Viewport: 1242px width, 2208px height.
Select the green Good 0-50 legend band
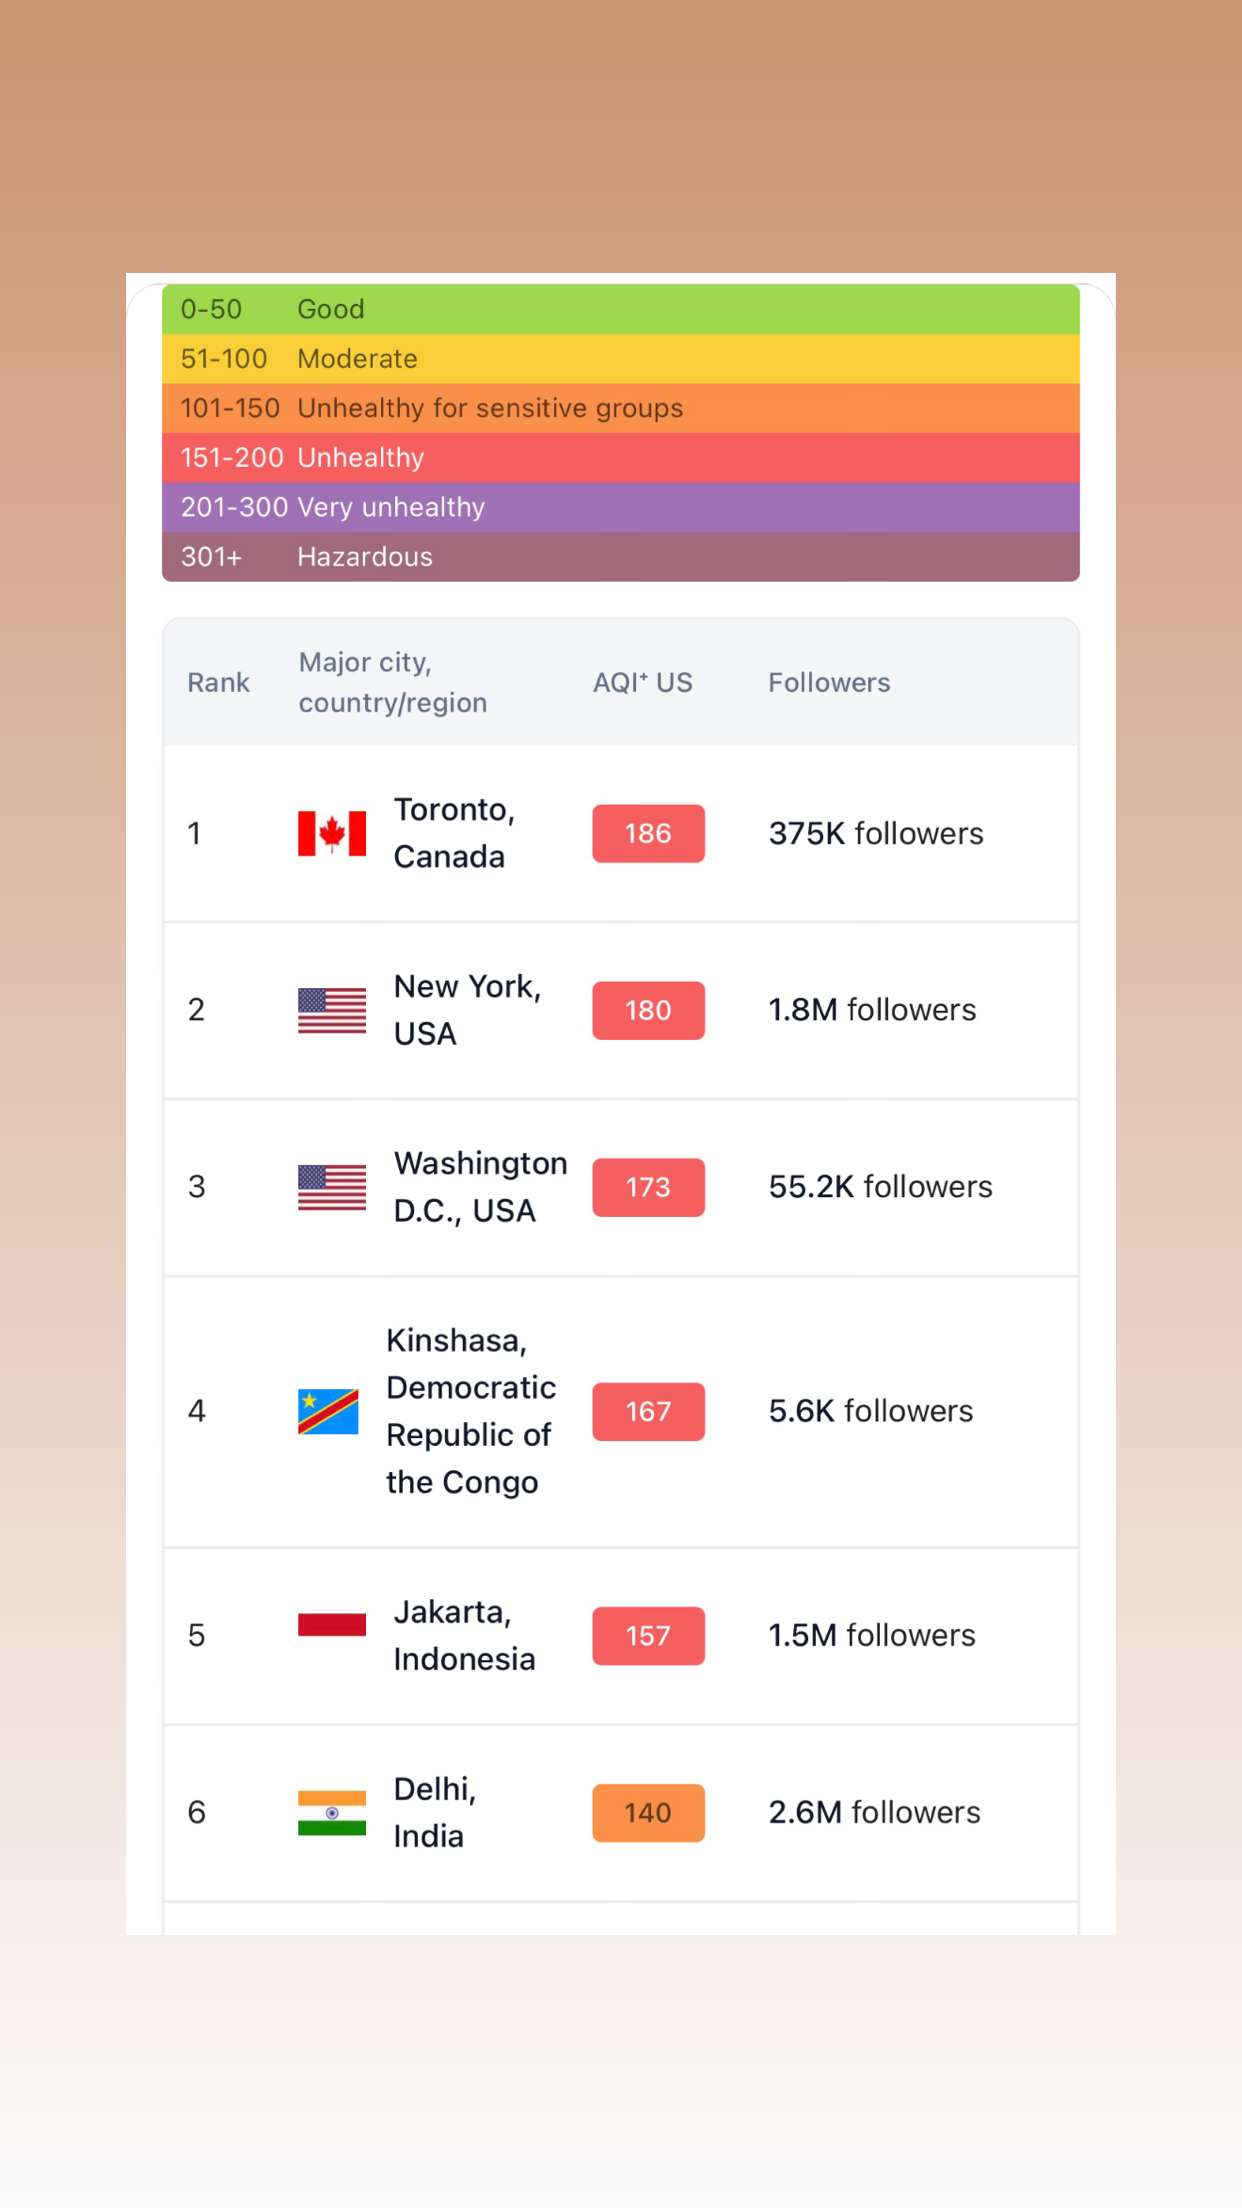pyautogui.click(x=621, y=309)
